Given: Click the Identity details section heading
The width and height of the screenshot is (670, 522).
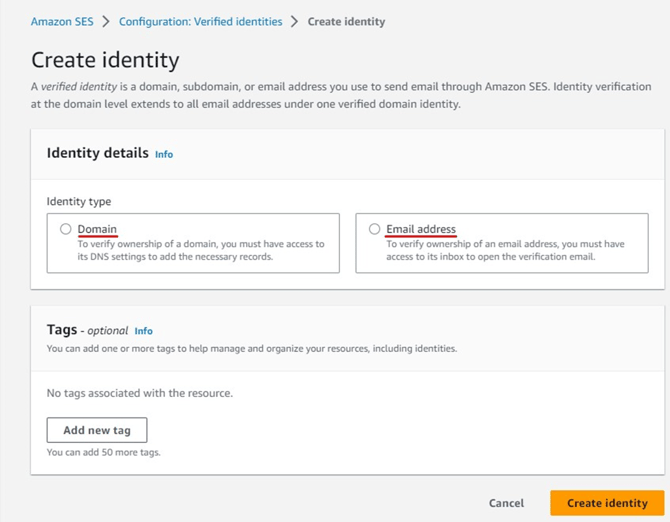Looking at the screenshot, I should pyautogui.click(x=97, y=153).
